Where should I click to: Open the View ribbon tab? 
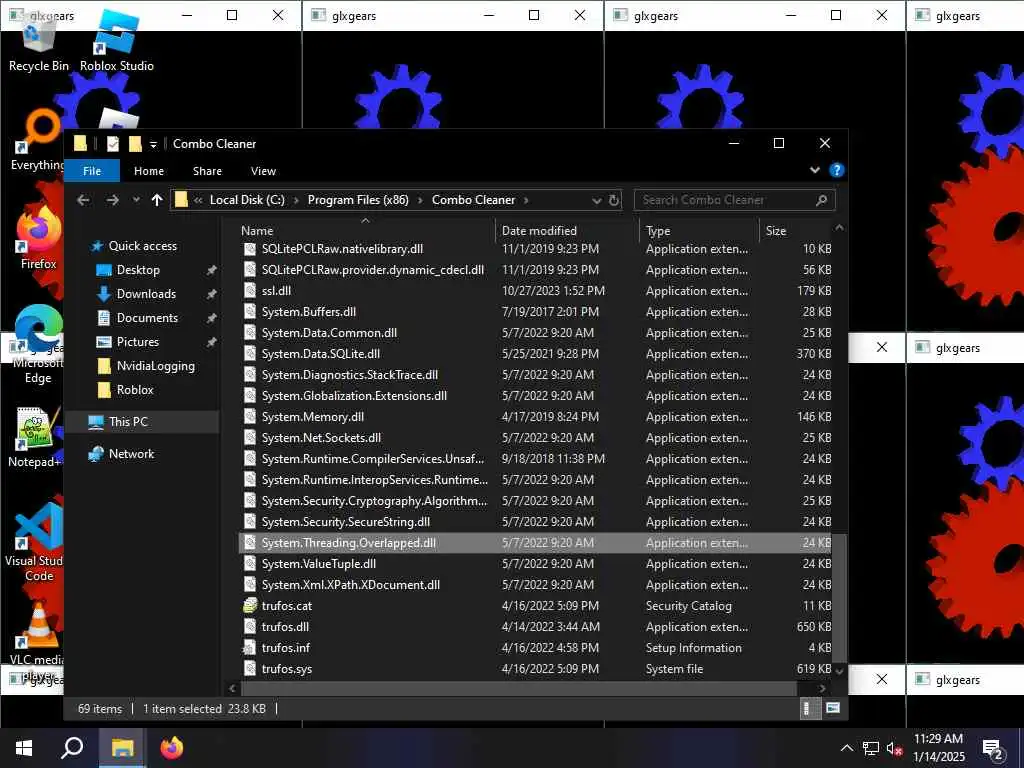point(263,170)
